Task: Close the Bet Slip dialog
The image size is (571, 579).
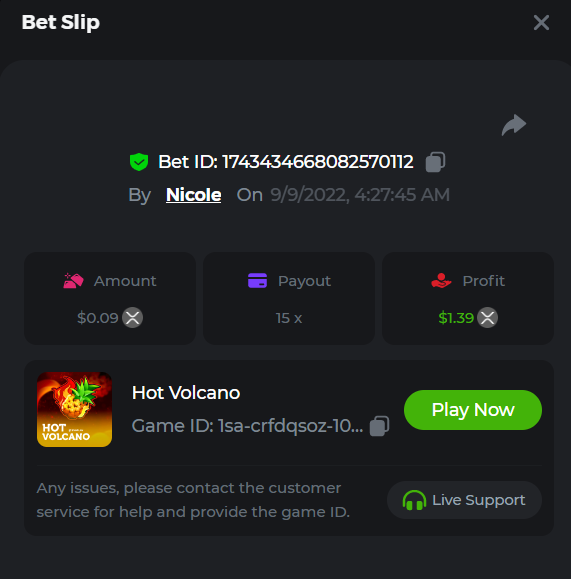Action: 541,23
